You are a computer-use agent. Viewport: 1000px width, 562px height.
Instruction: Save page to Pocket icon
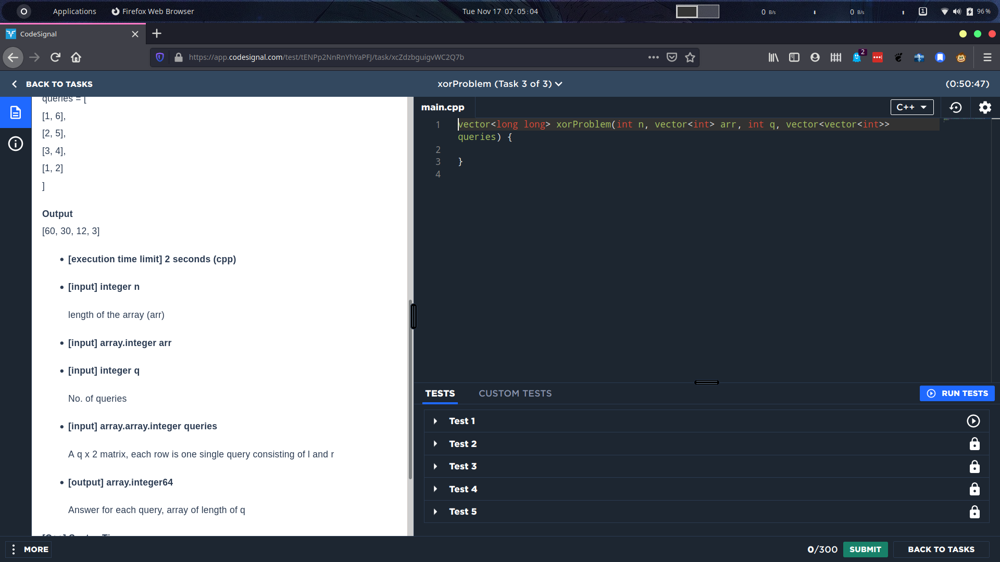click(672, 57)
